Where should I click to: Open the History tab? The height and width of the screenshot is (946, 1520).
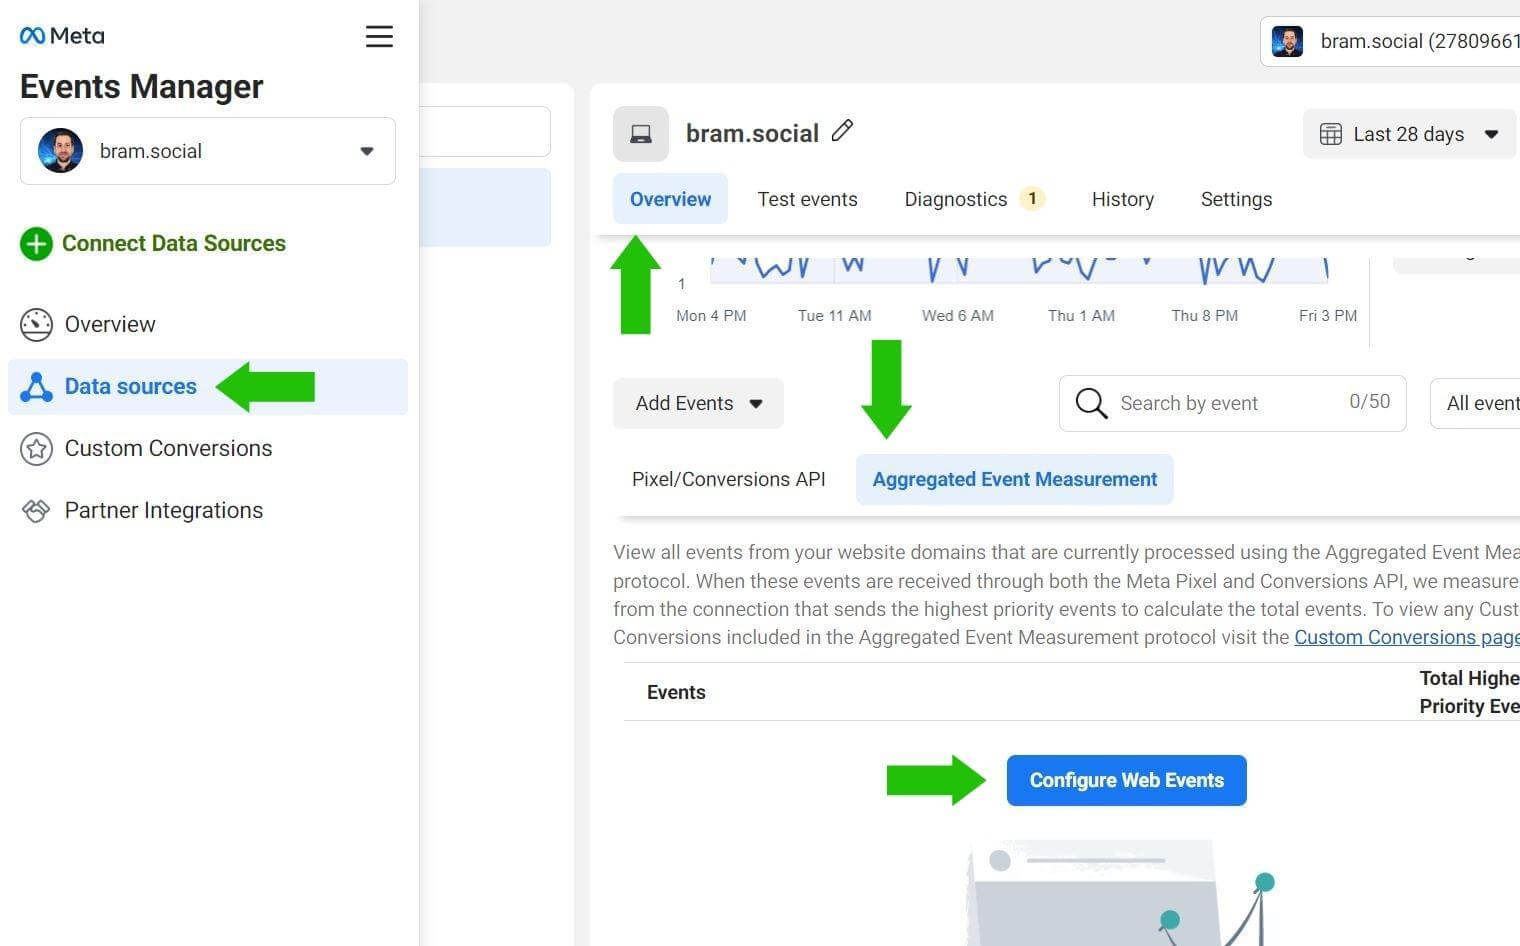point(1122,199)
